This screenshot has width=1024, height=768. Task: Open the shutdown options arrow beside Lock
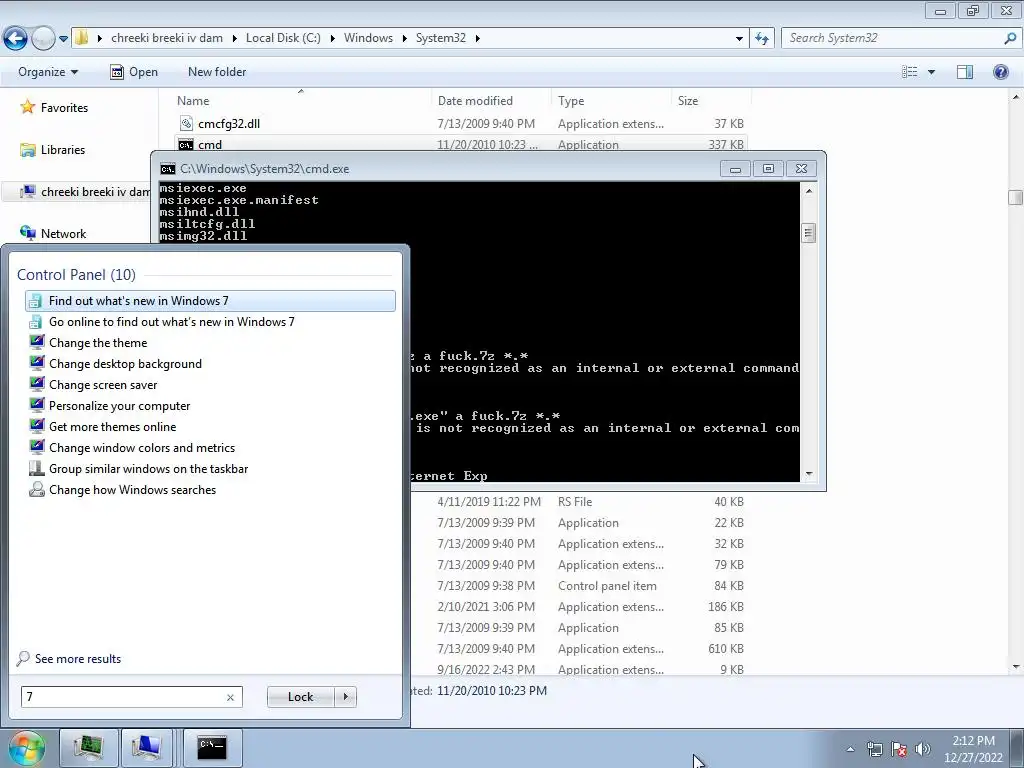click(345, 697)
